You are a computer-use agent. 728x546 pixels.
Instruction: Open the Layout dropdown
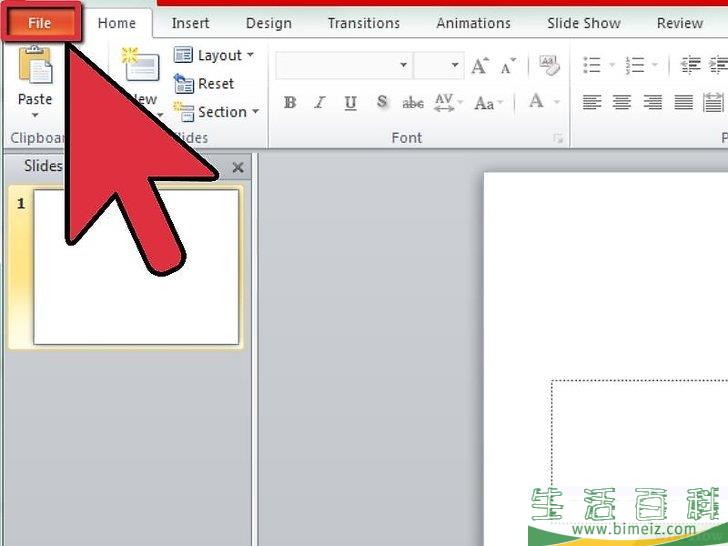tap(214, 55)
